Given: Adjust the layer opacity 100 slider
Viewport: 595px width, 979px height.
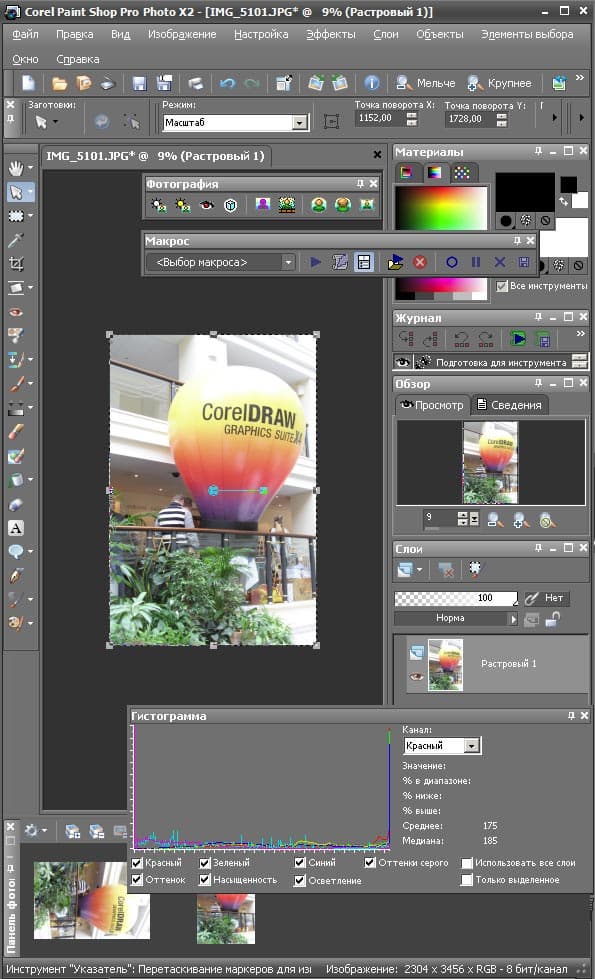Looking at the screenshot, I should click(456, 598).
